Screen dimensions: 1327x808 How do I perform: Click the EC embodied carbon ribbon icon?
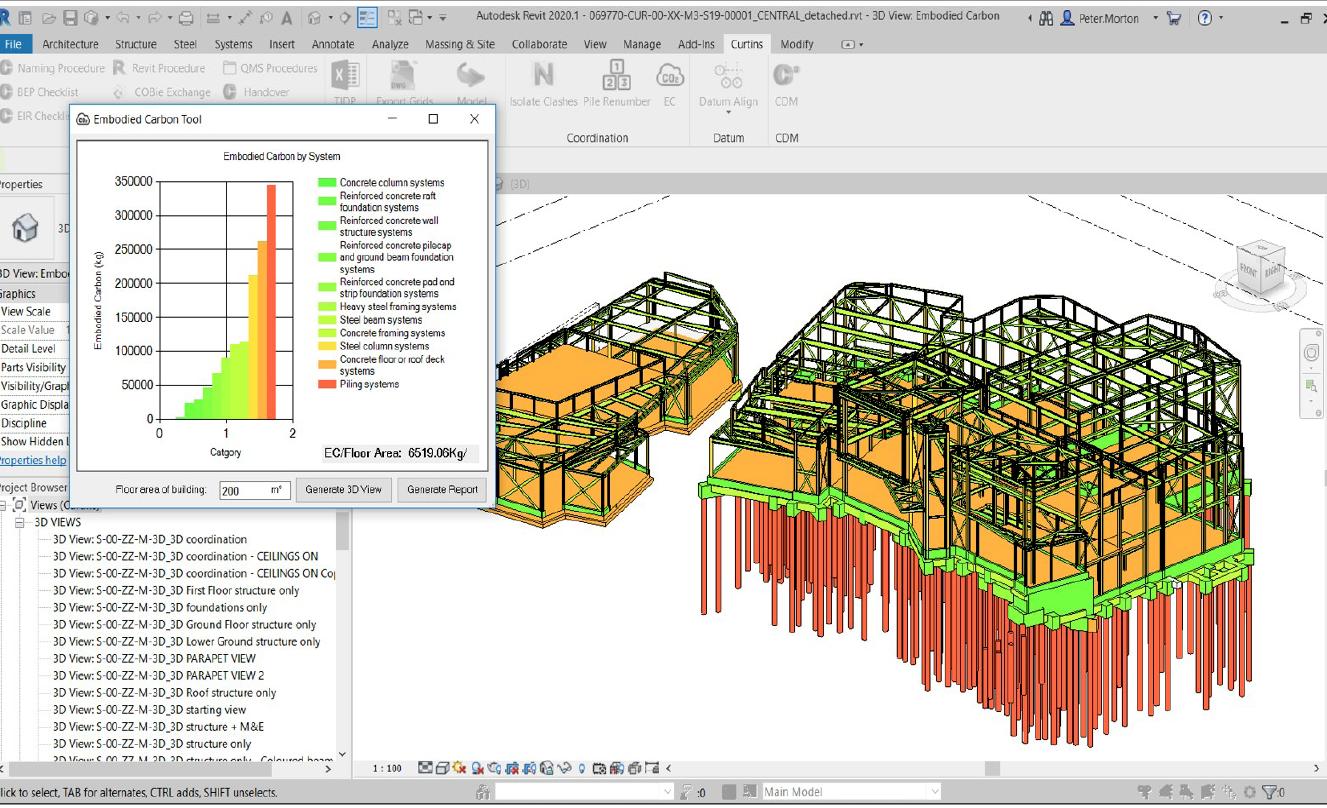669,77
